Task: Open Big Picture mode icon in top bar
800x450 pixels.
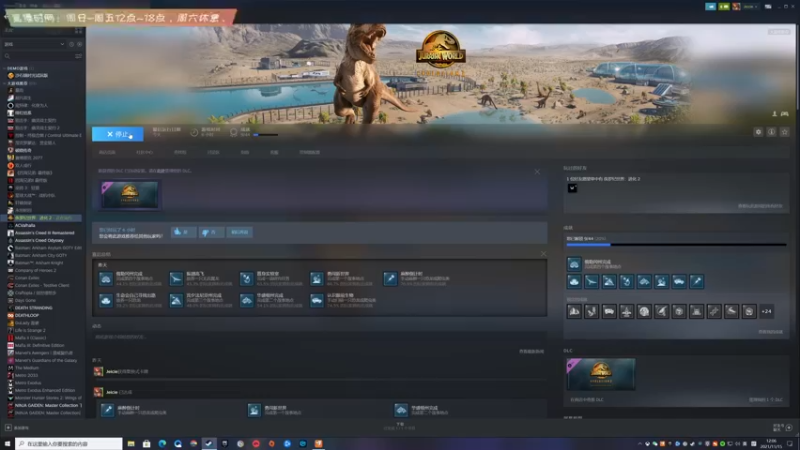Action: pyautogui.click(x=768, y=7)
